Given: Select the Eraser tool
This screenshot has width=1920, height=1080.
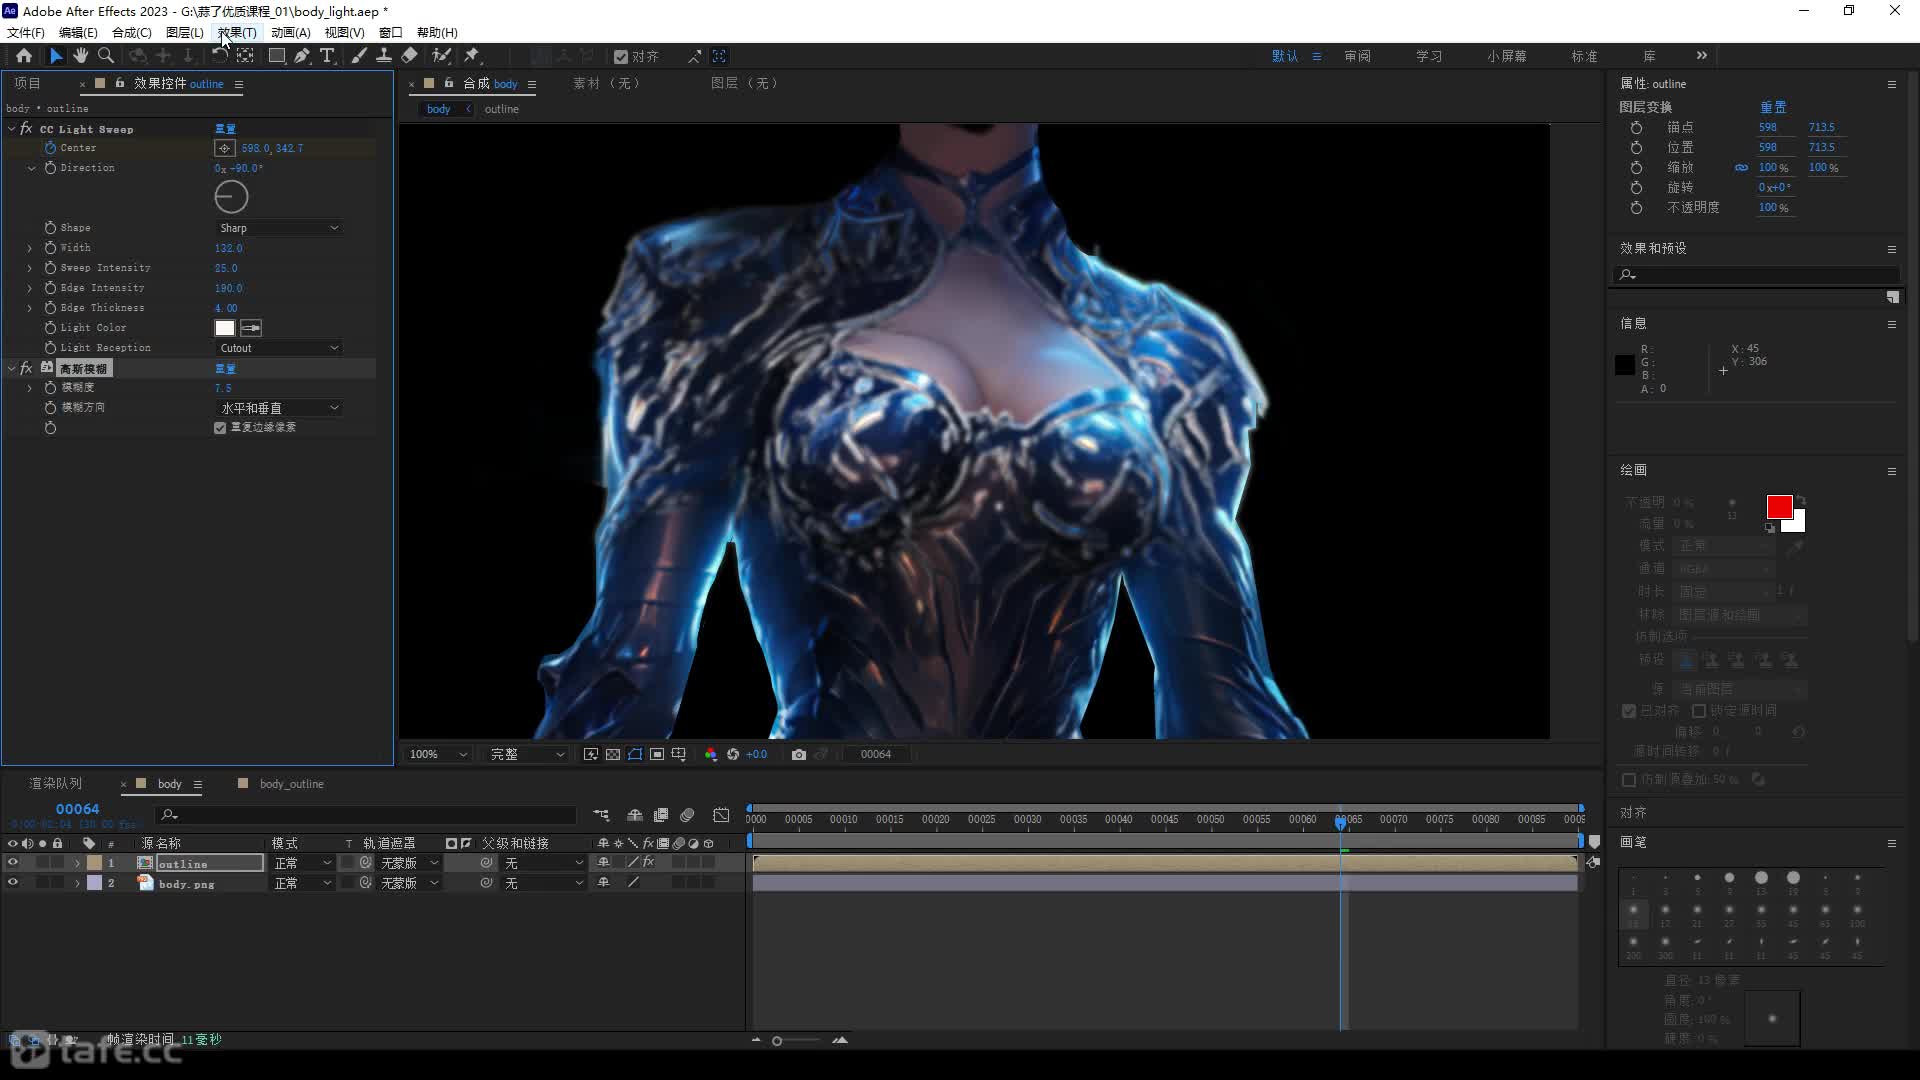Looking at the screenshot, I should click(x=409, y=56).
